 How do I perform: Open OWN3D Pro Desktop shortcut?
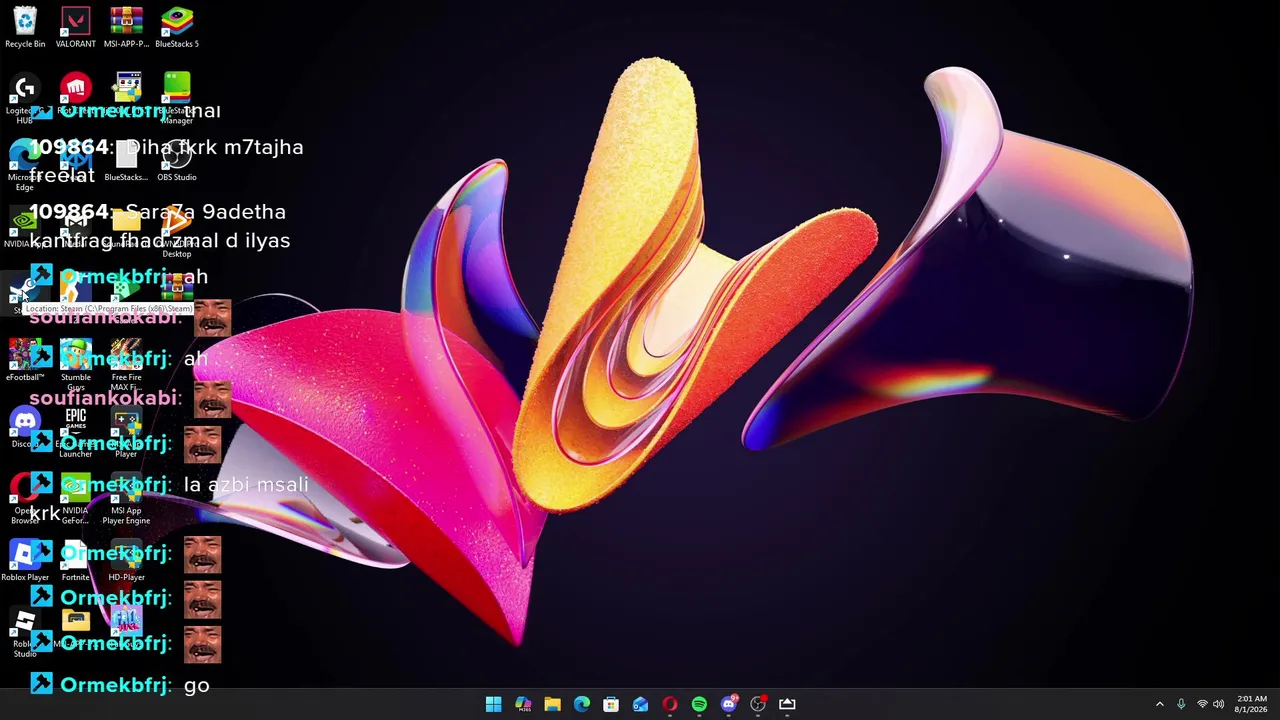[177, 232]
